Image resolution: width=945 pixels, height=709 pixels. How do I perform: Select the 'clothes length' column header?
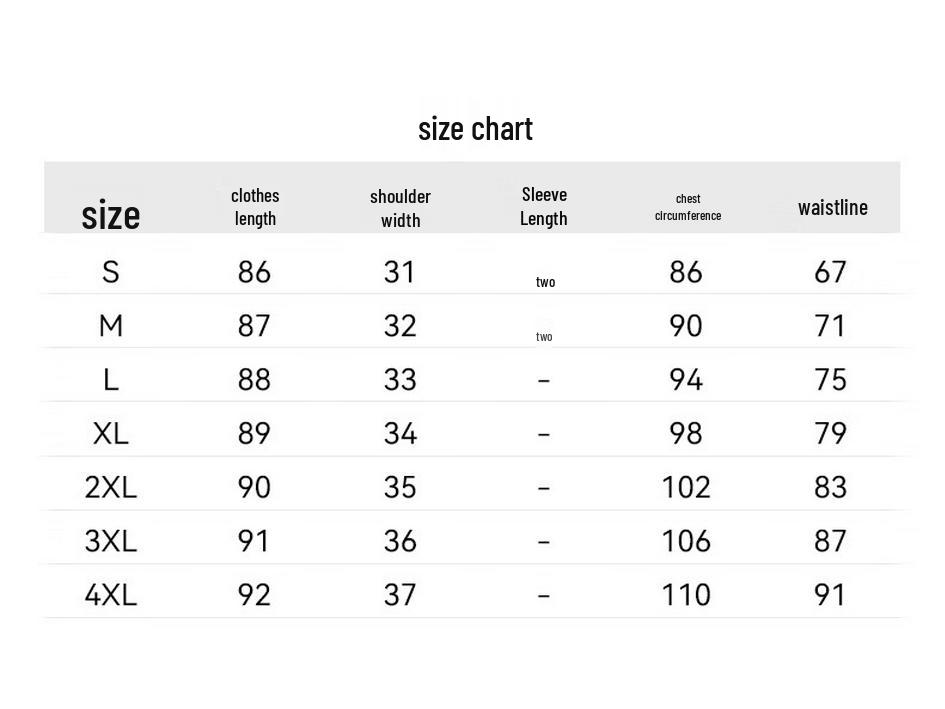255,207
